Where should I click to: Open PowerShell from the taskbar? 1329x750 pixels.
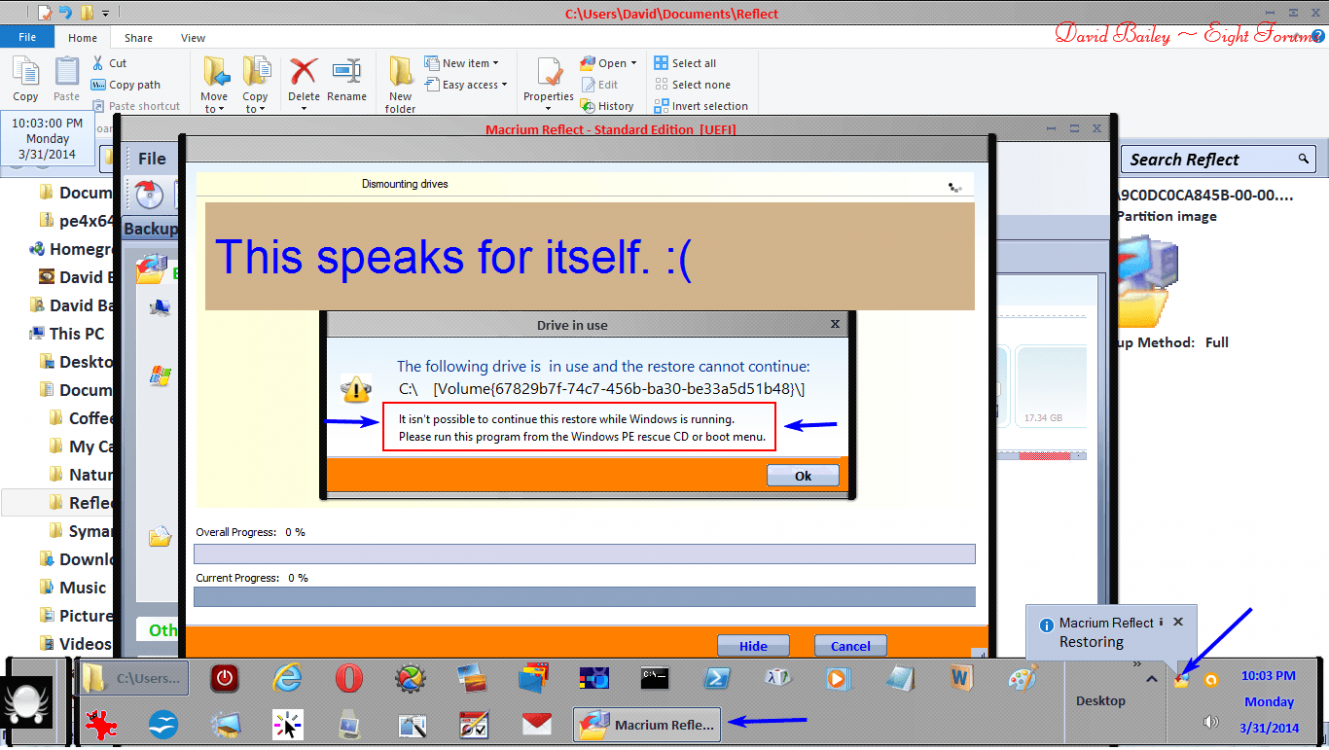point(716,678)
